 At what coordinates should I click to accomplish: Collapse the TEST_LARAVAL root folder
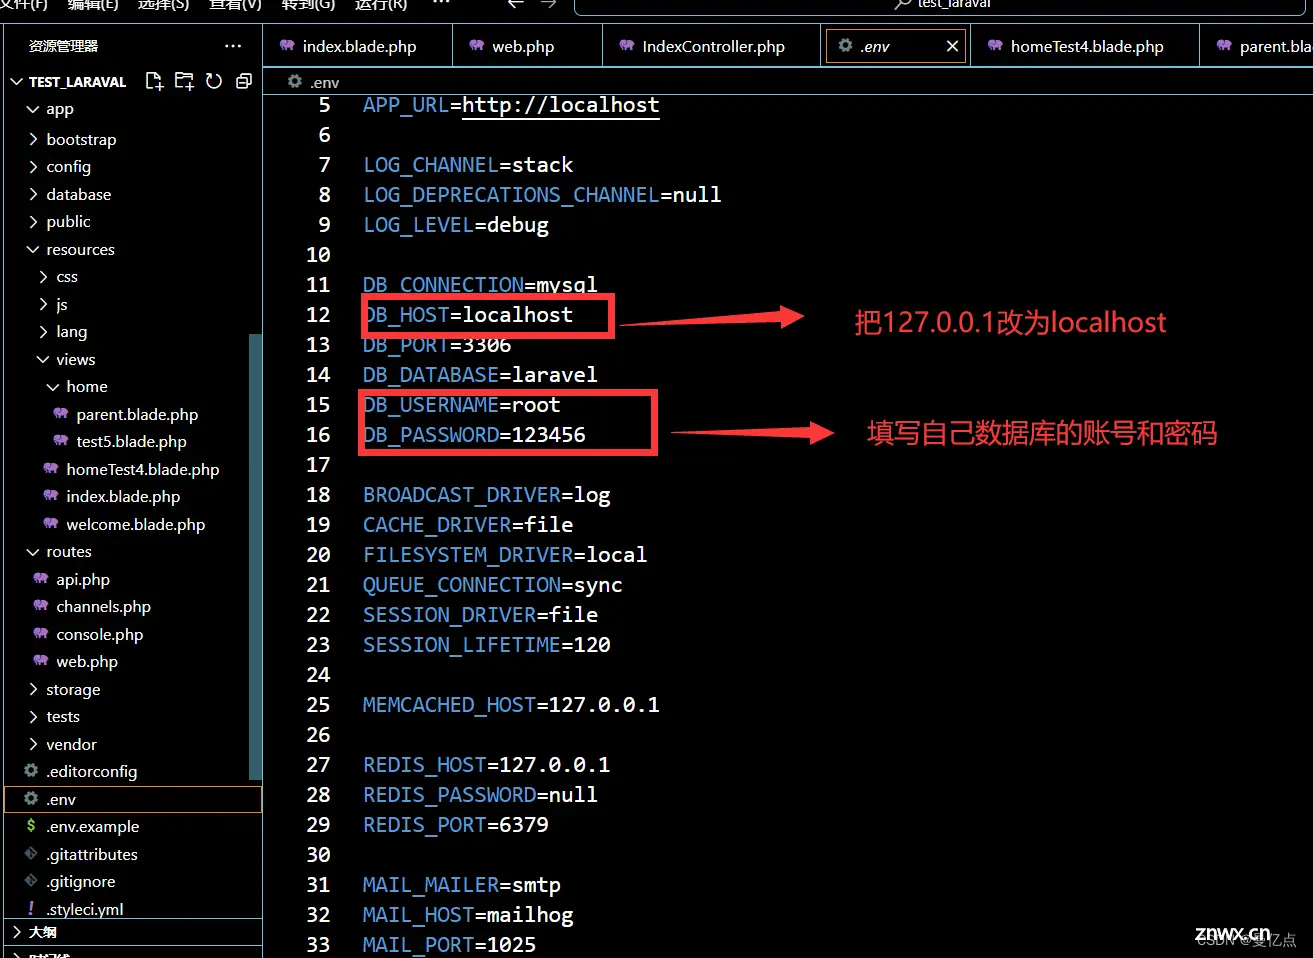(17, 82)
